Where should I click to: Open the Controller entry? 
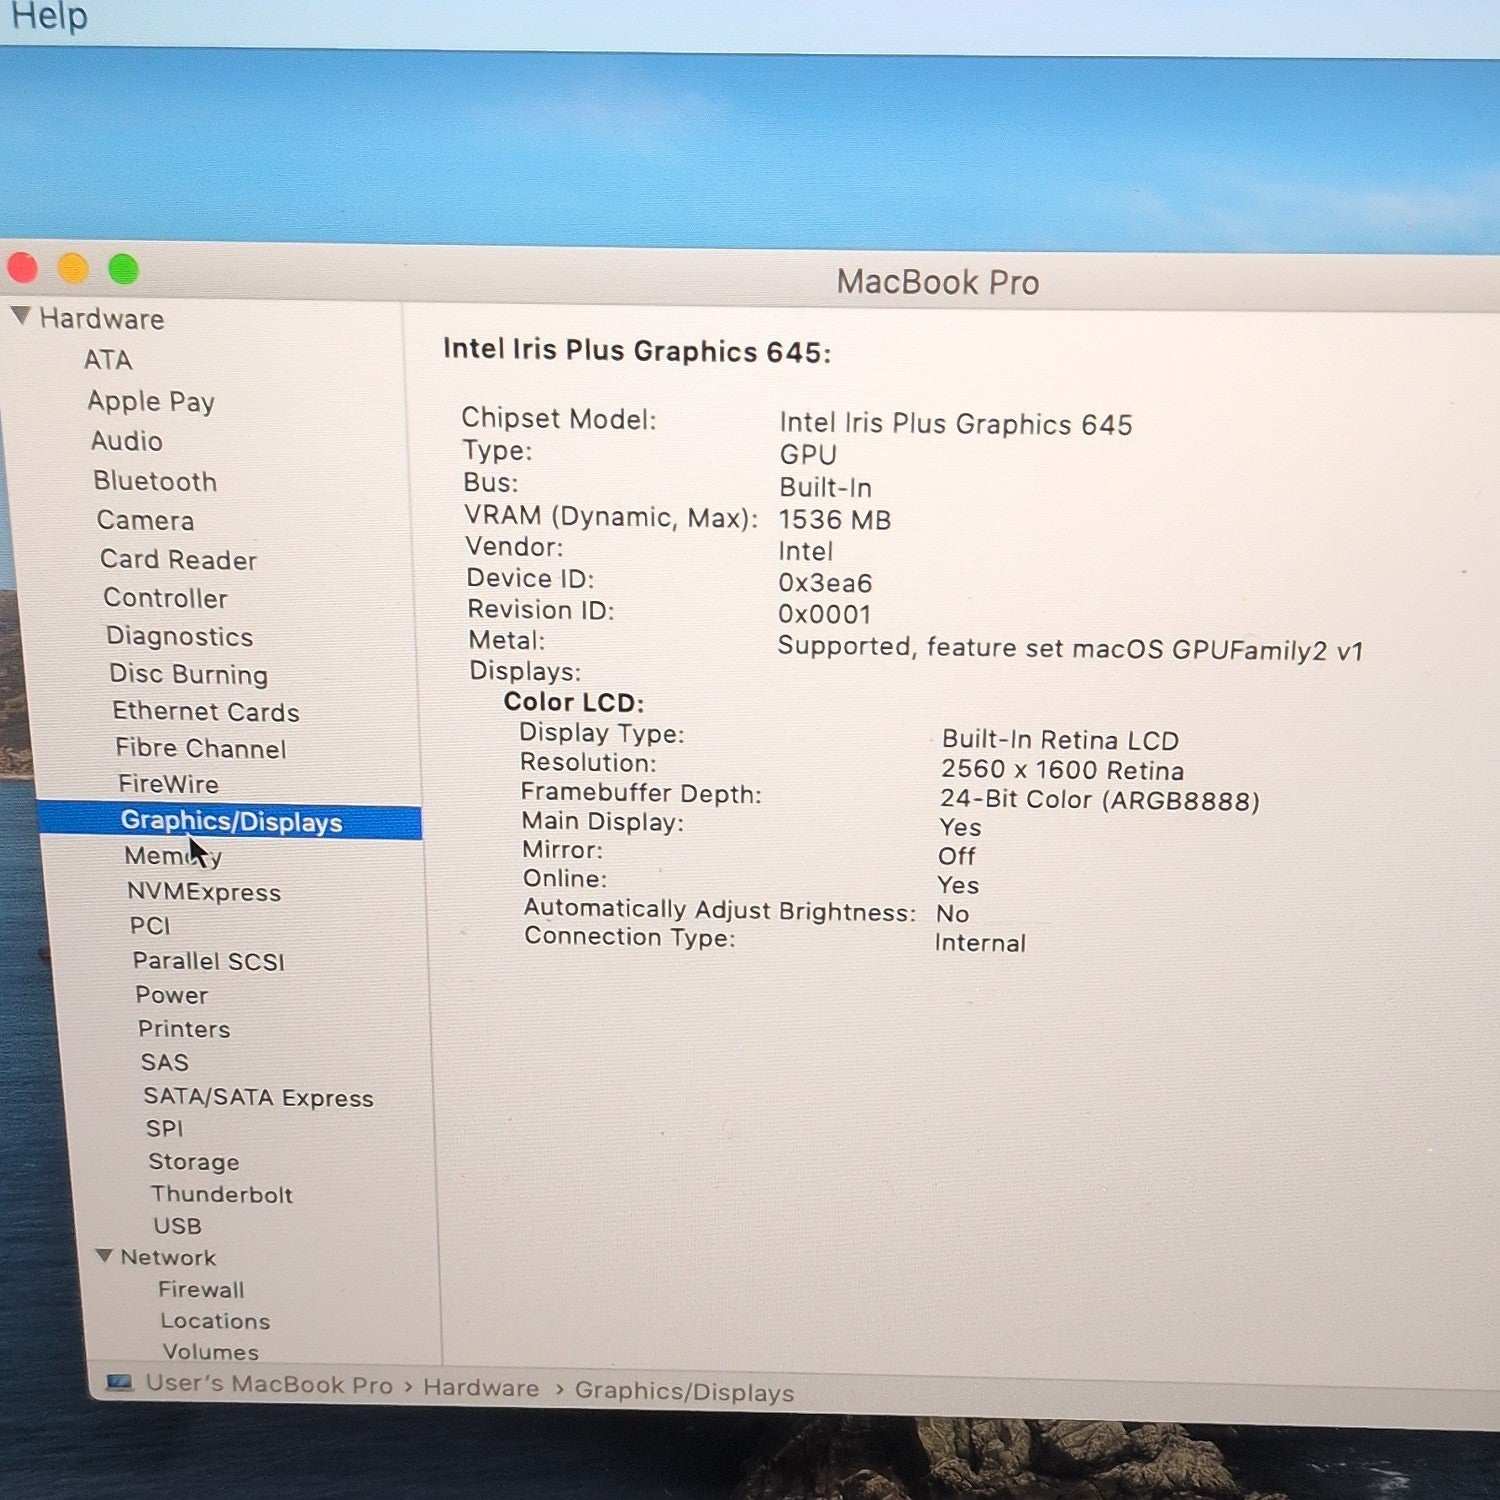(x=166, y=598)
